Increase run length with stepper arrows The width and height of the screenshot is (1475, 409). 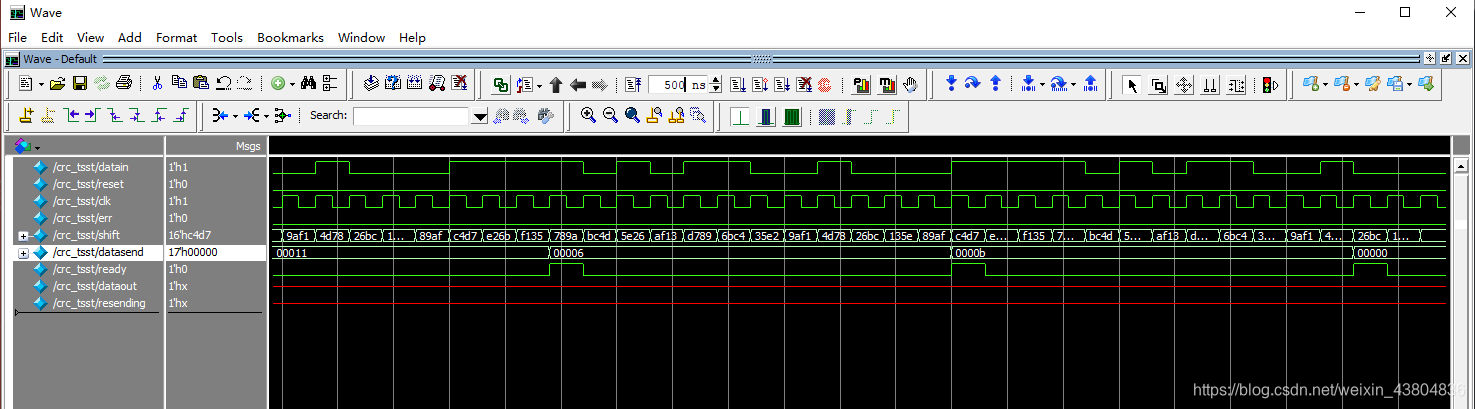pos(715,81)
